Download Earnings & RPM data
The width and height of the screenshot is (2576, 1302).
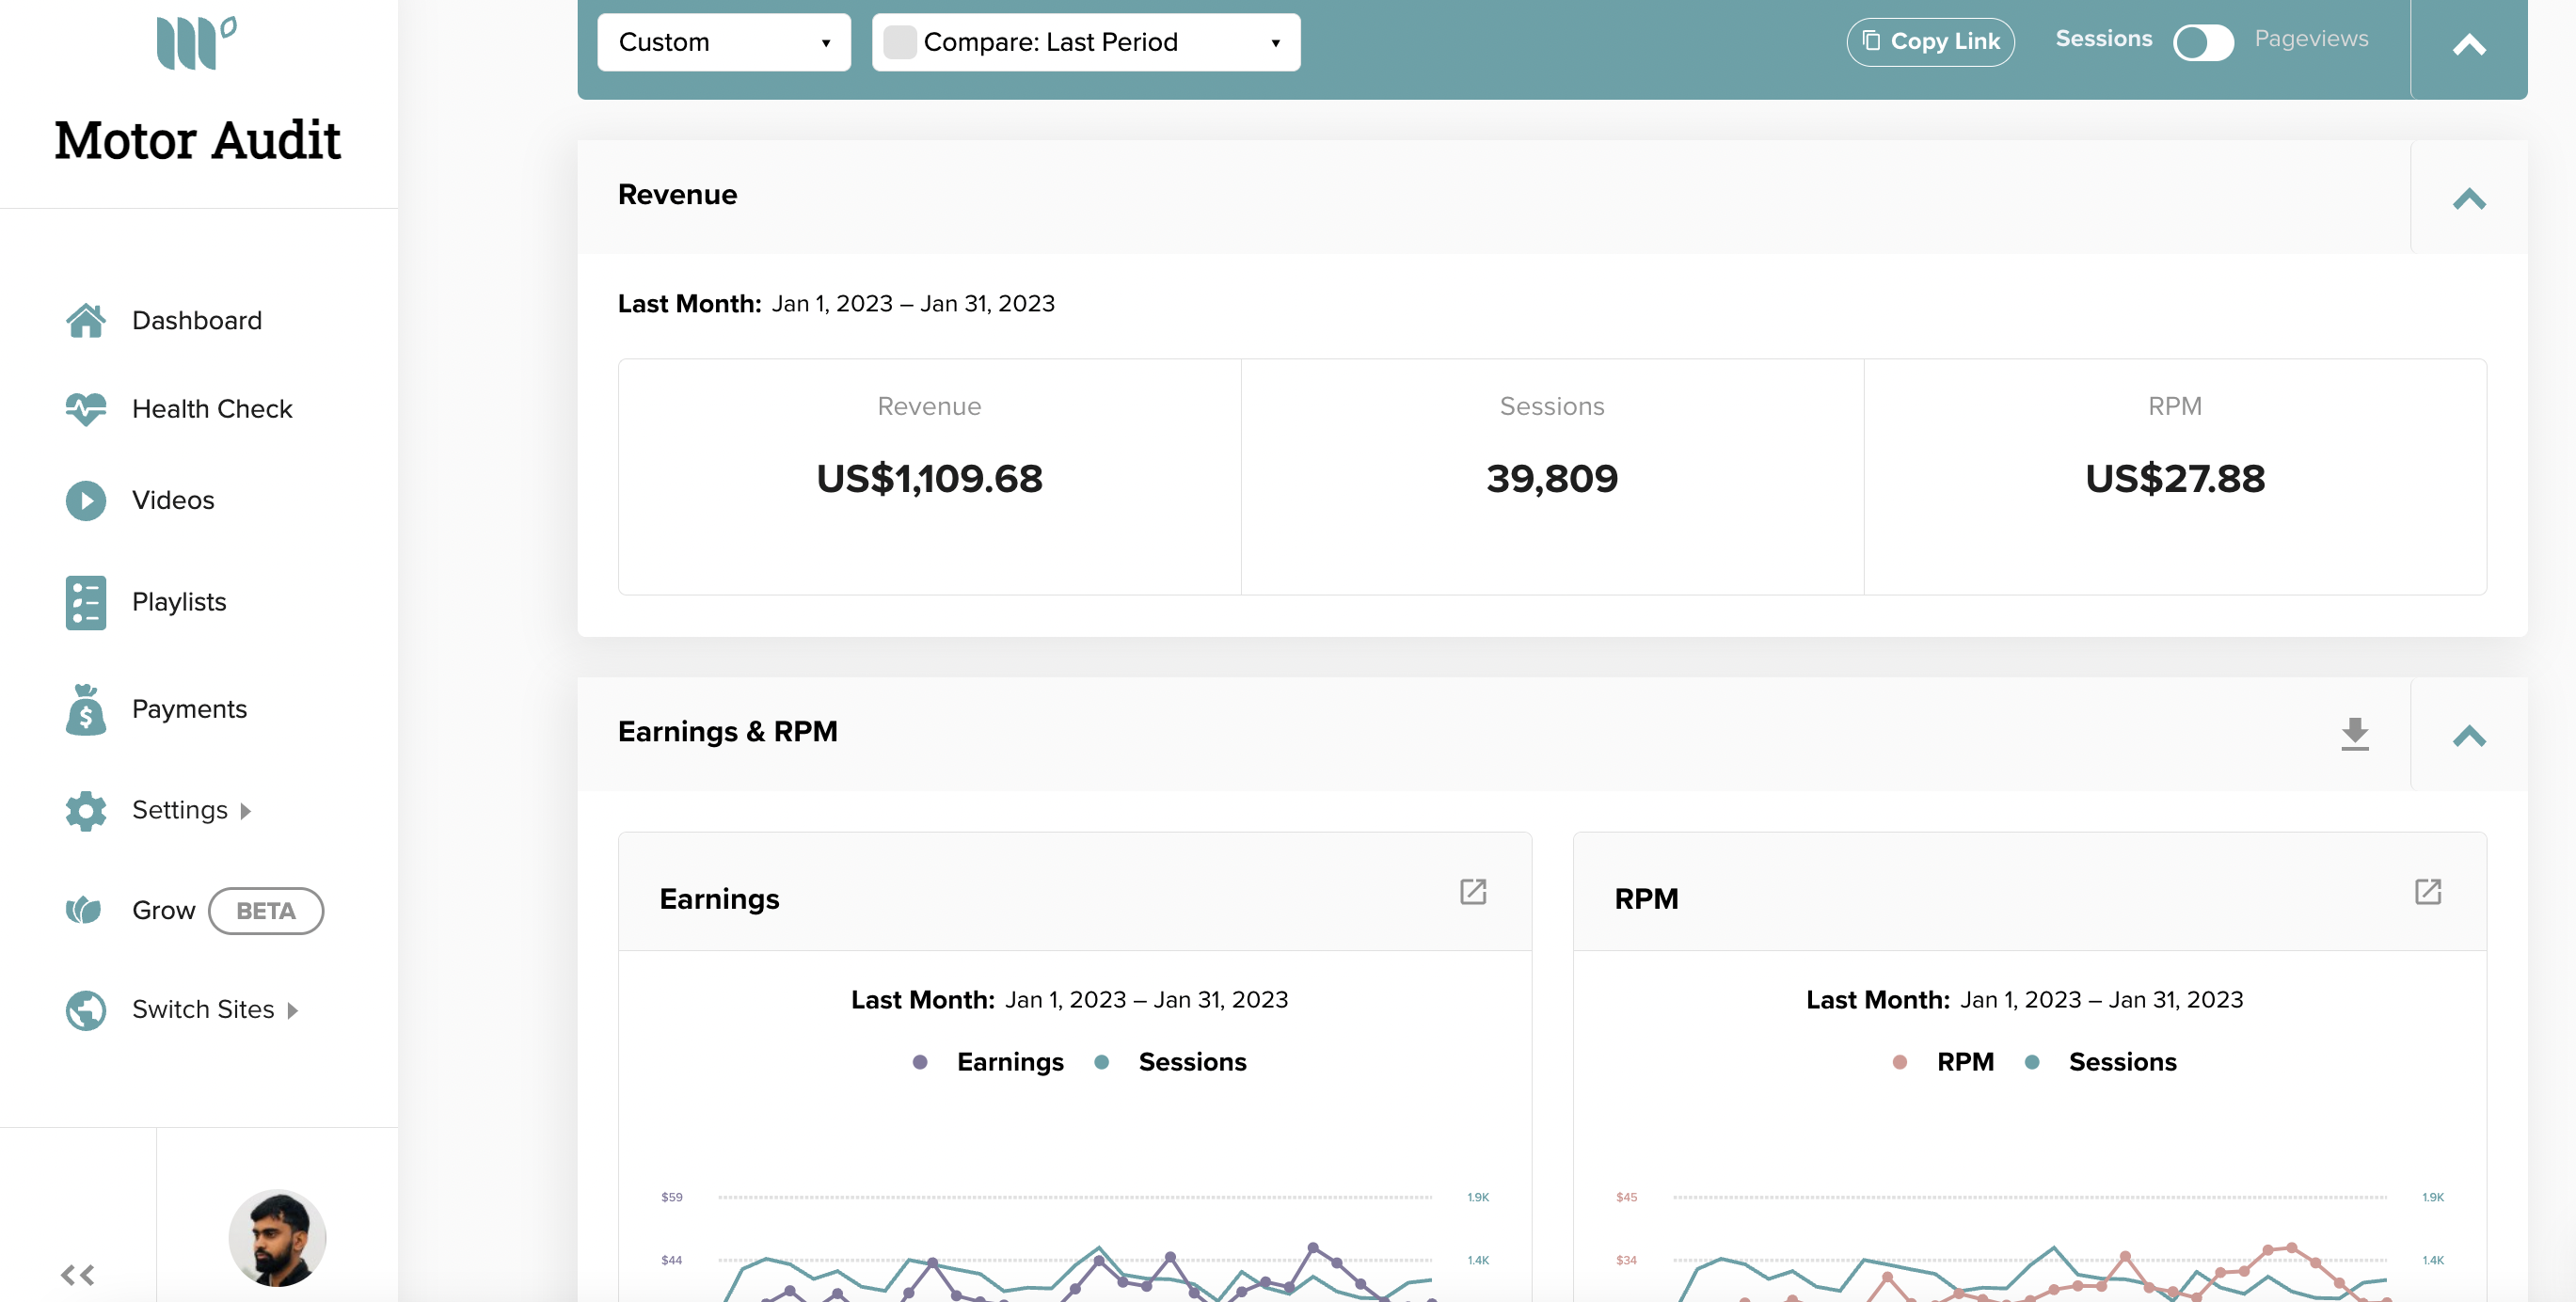click(x=2355, y=733)
